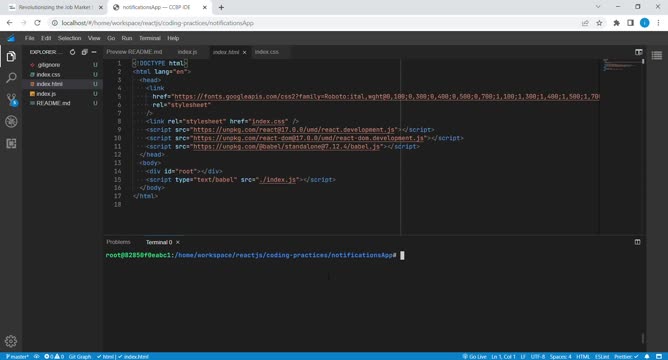This screenshot has width=668, height=360.
Task: Select the Terminal 0 panel tab
Action: (x=159, y=242)
